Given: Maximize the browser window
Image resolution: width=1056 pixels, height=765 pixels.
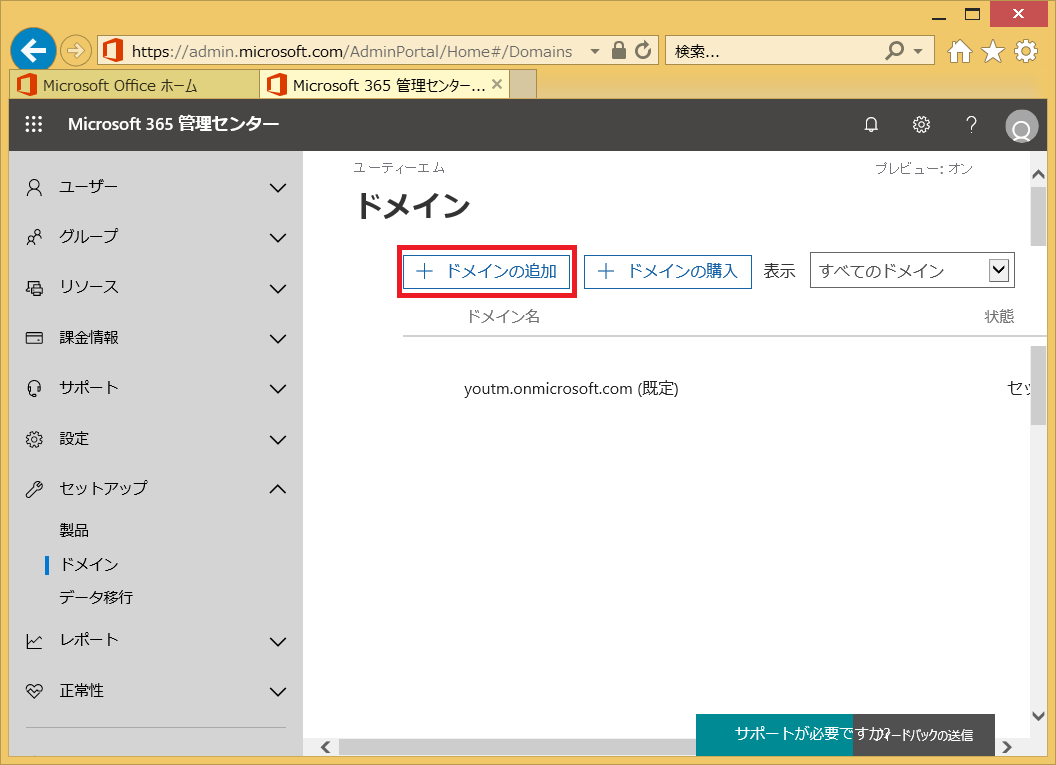Looking at the screenshot, I should point(972,14).
